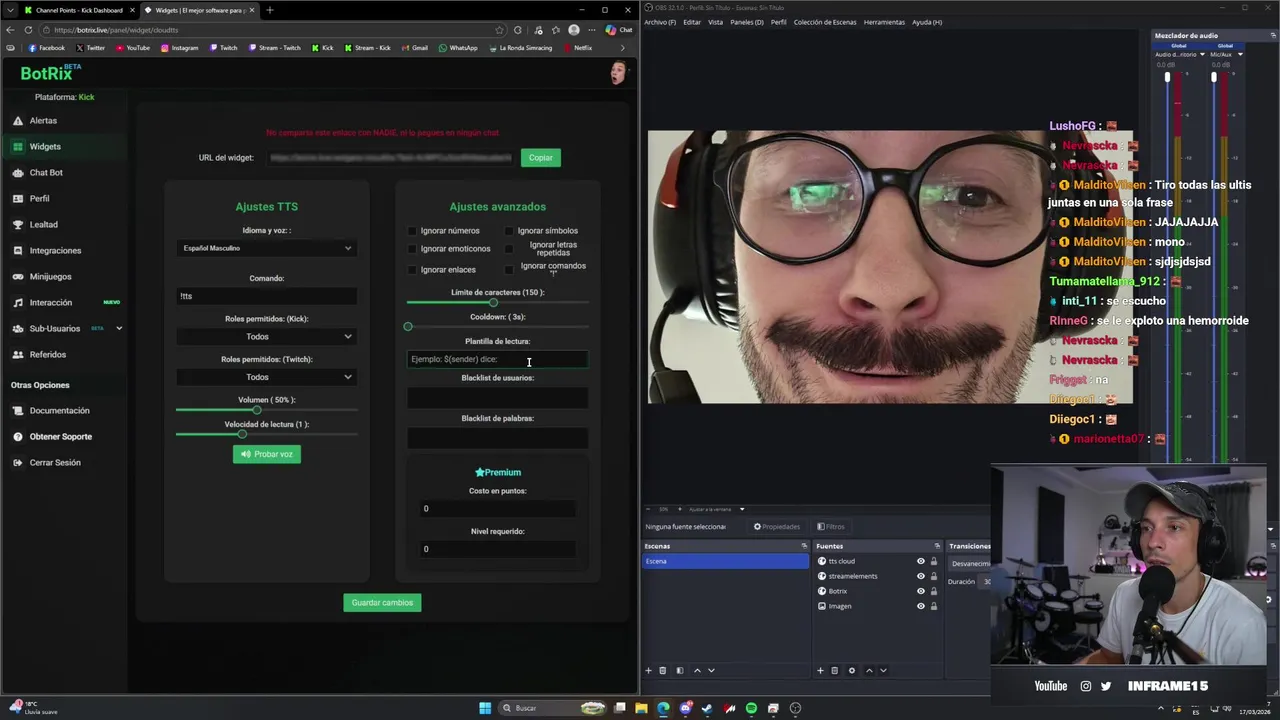The height and width of the screenshot is (720, 1280).
Task: Hide the Botrix source in OBS
Action: (x=921, y=591)
